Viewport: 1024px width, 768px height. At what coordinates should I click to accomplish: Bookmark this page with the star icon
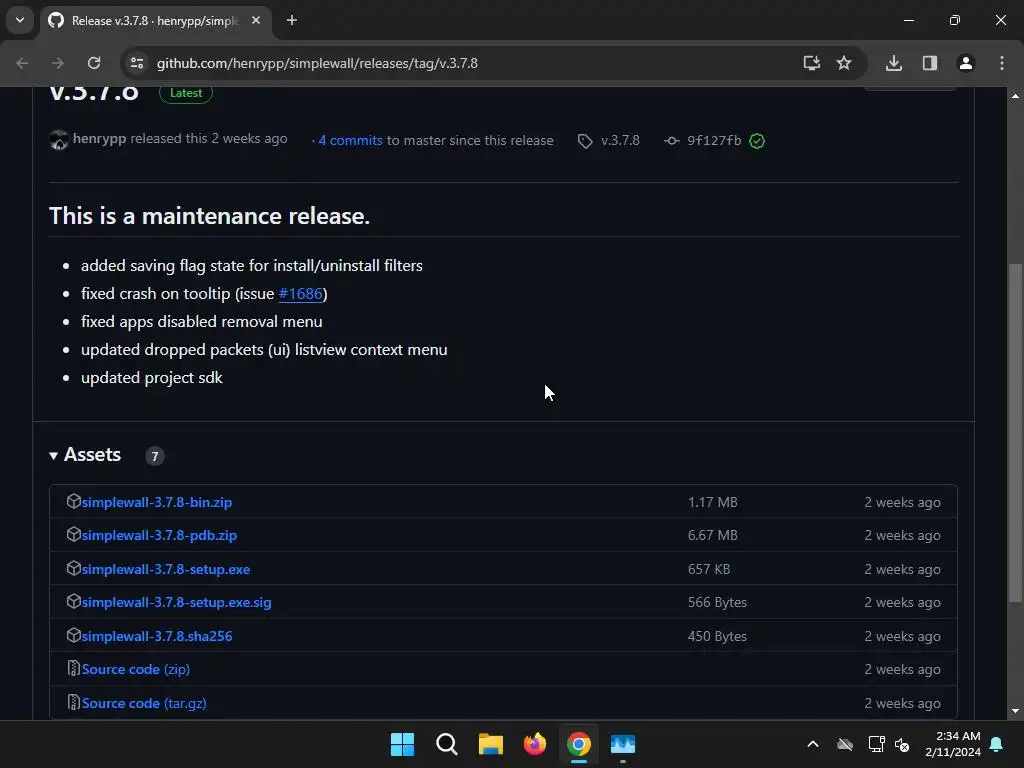click(x=844, y=63)
